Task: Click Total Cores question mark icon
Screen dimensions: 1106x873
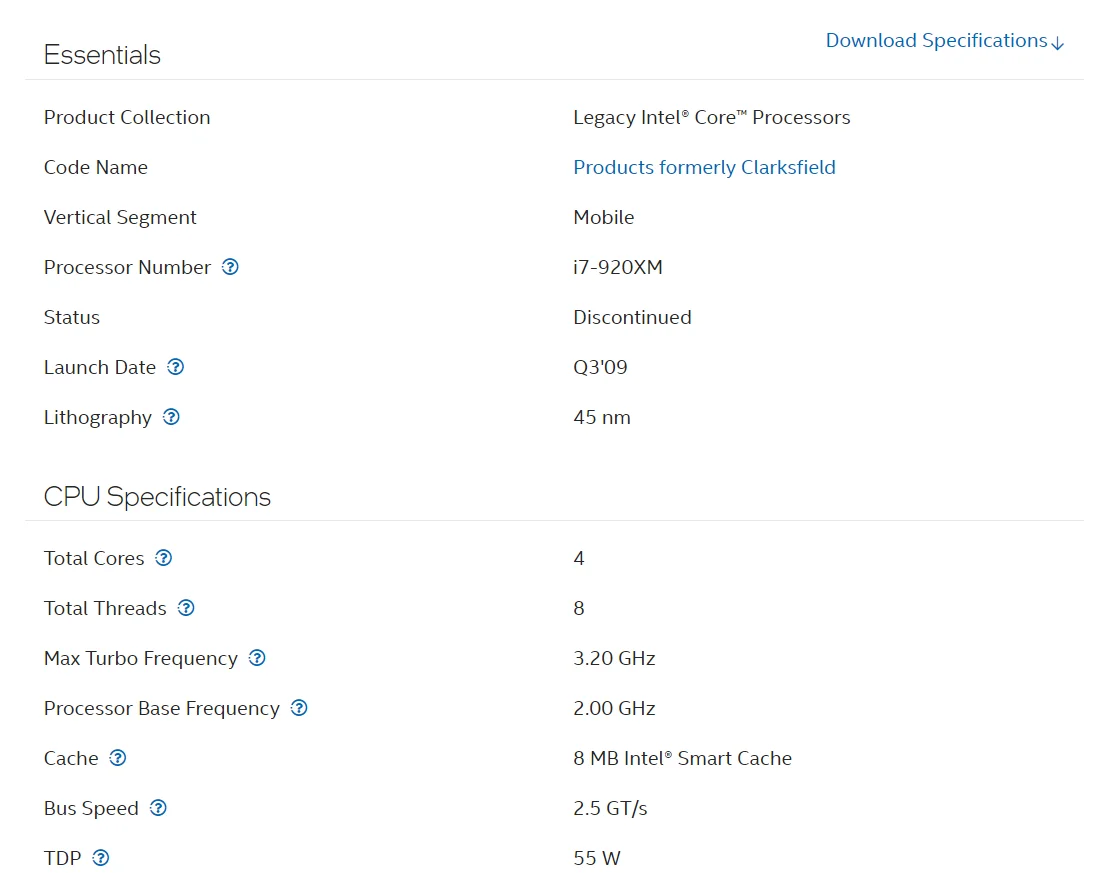Action: [x=163, y=558]
